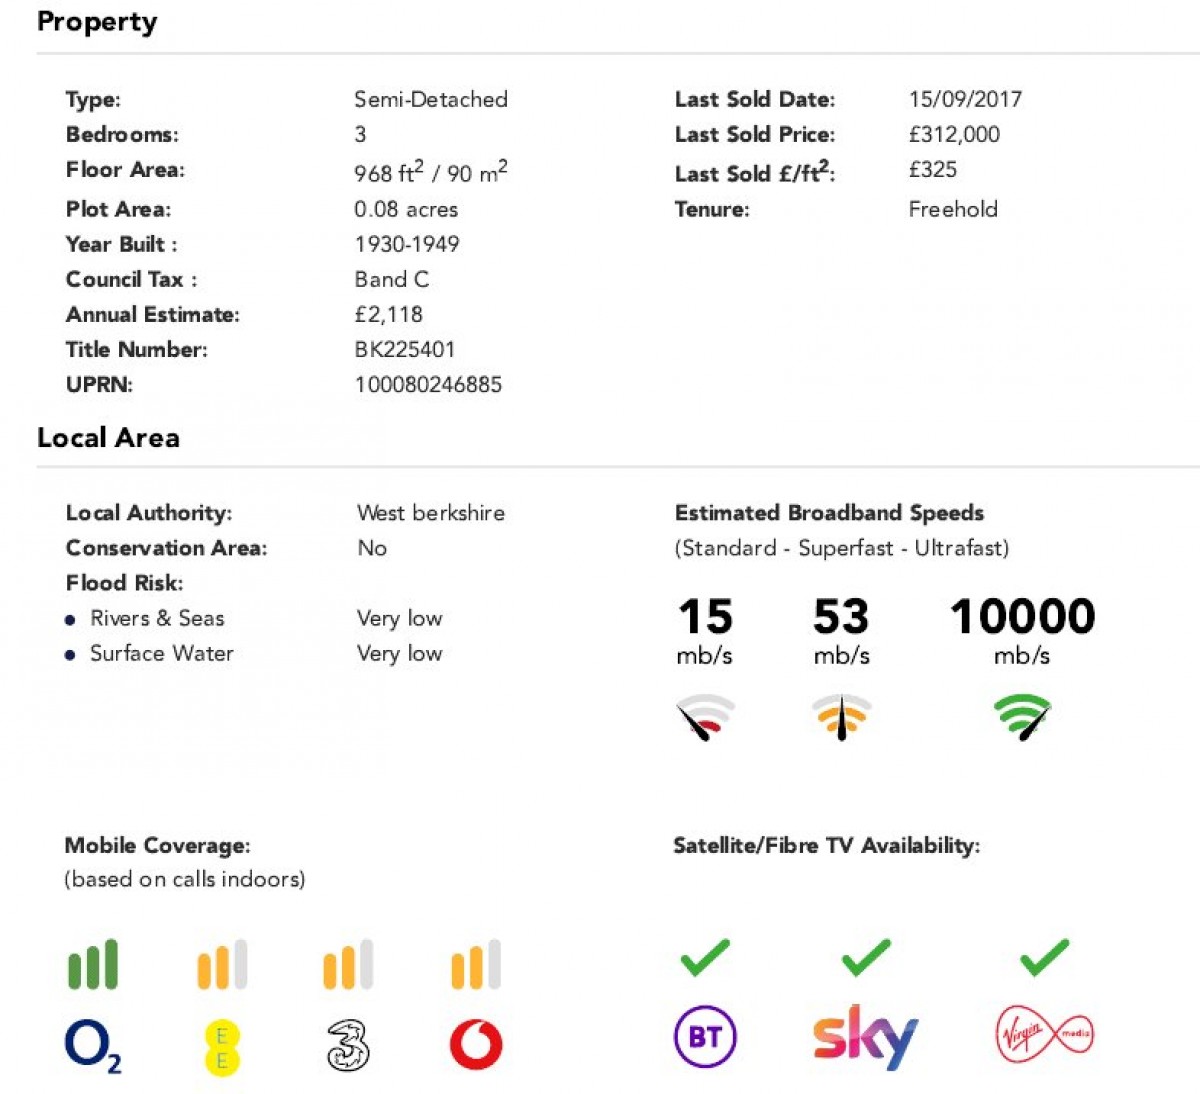The height and width of the screenshot is (1094, 1200).
Task: Click the EE network logo
Action: tap(221, 1047)
